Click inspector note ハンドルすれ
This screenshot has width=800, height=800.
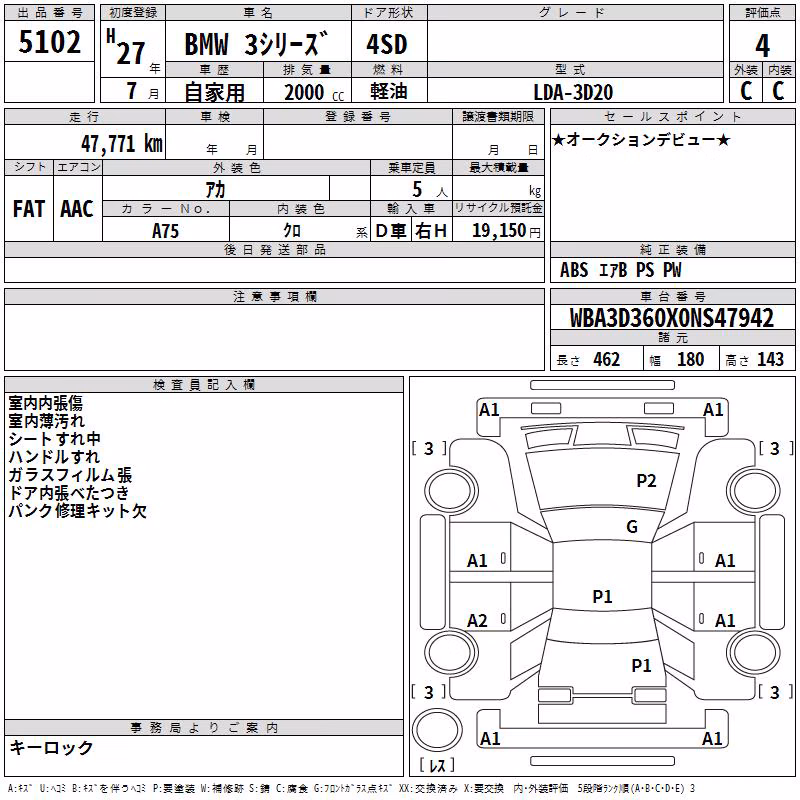coord(54,457)
